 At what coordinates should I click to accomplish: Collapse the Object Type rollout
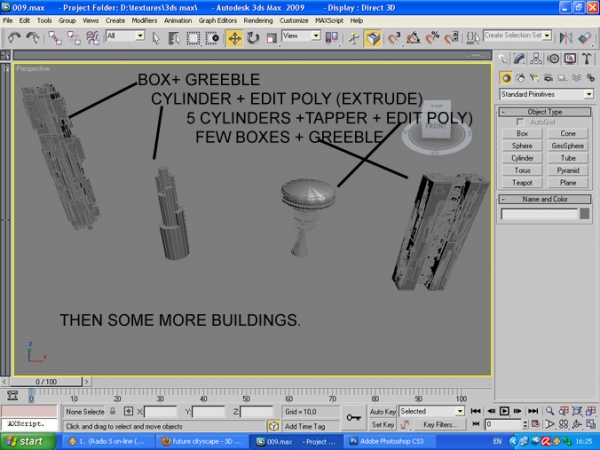pyautogui.click(x=545, y=112)
